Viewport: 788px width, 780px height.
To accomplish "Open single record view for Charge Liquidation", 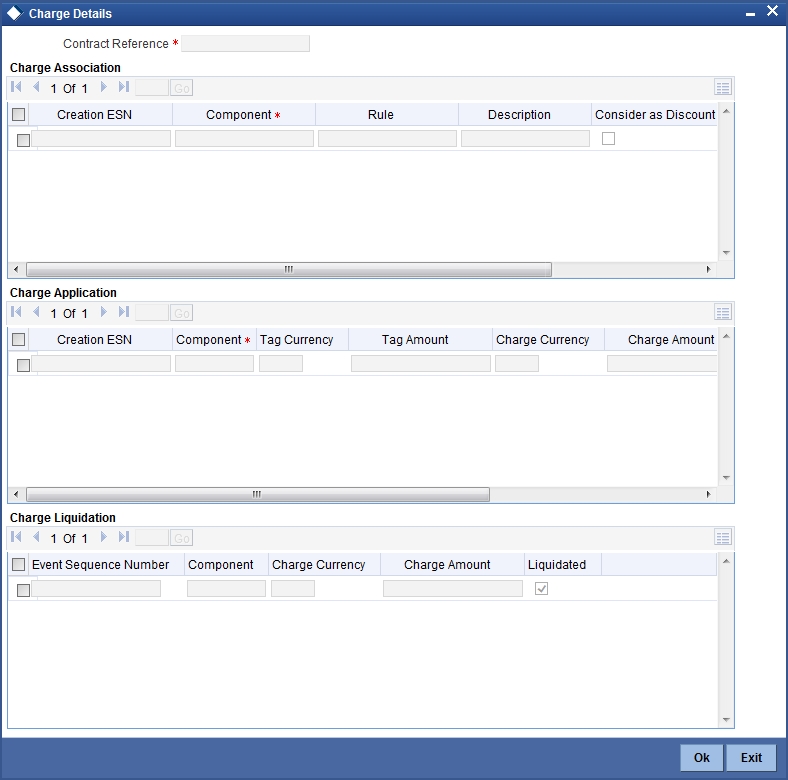I will point(723,538).
